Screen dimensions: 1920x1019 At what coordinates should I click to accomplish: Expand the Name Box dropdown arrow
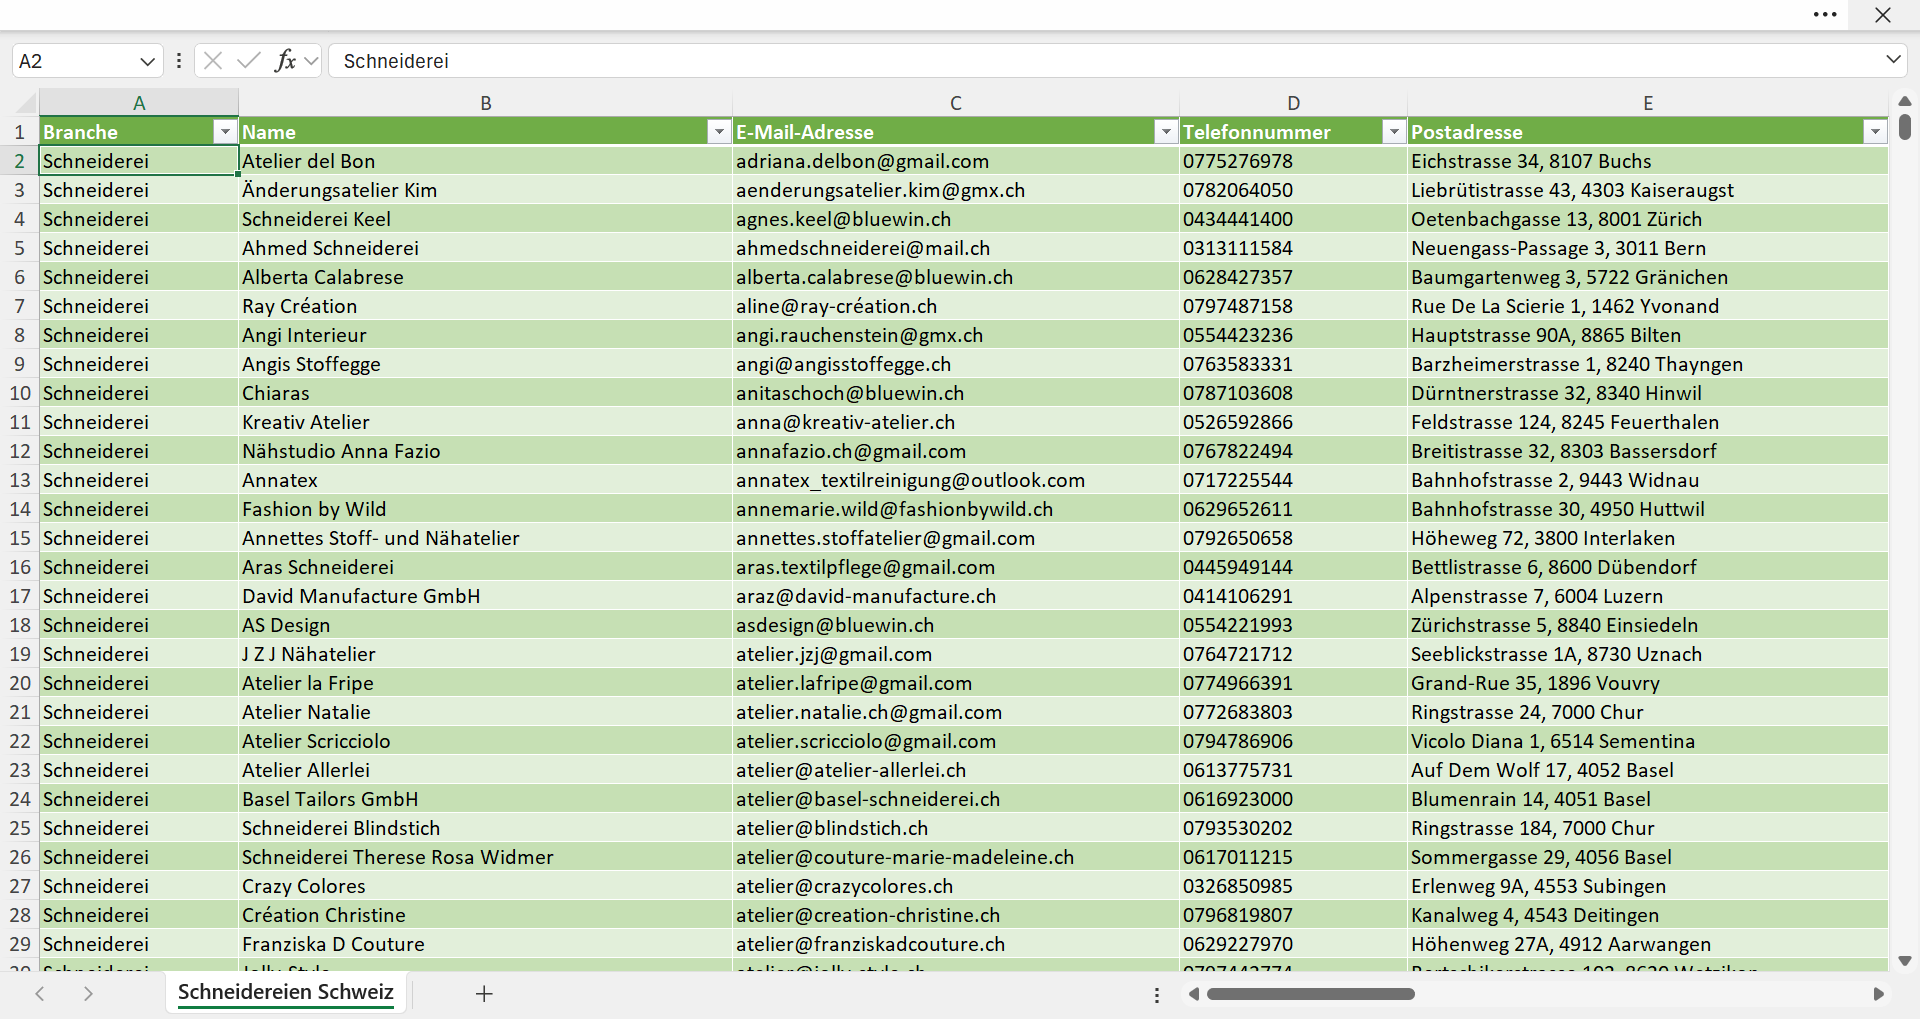pyautogui.click(x=147, y=61)
